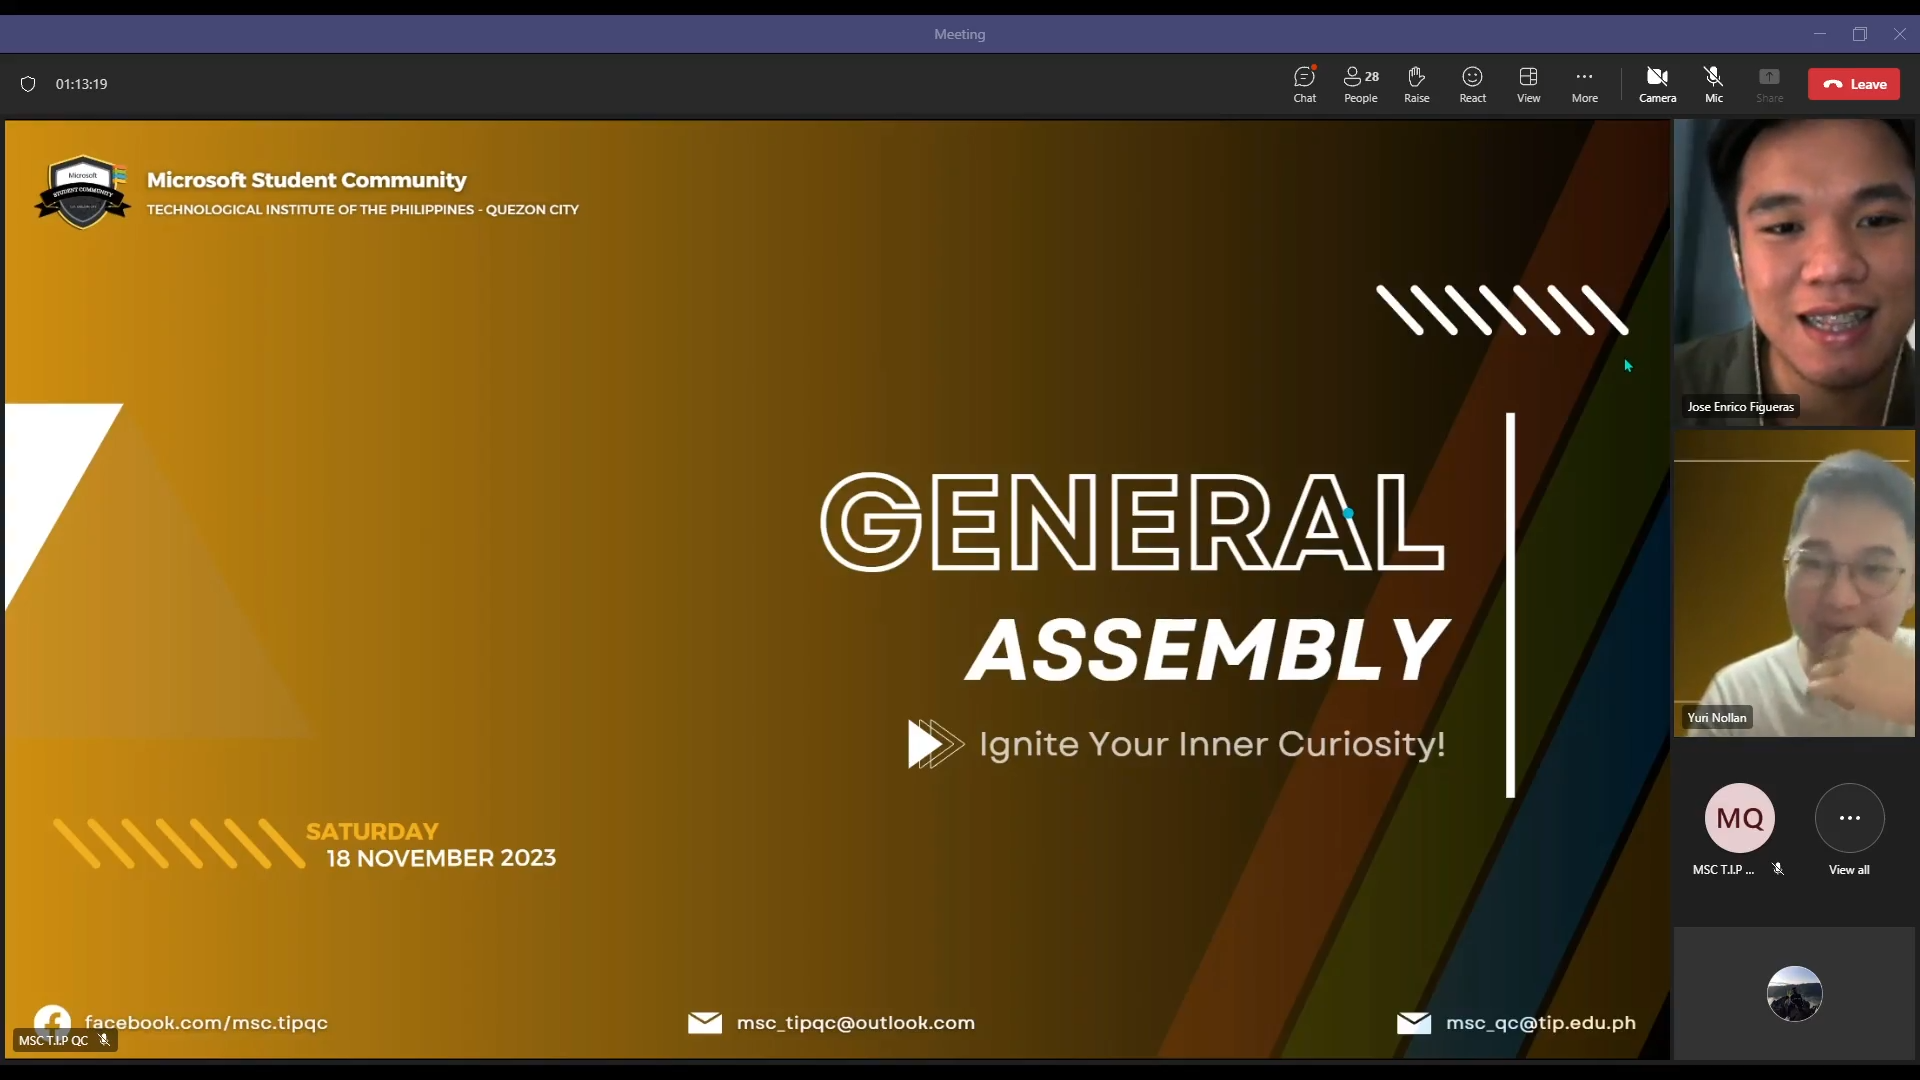The width and height of the screenshot is (1920, 1080).
Task: Minimize the Meeting window
Action: click(x=1820, y=34)
